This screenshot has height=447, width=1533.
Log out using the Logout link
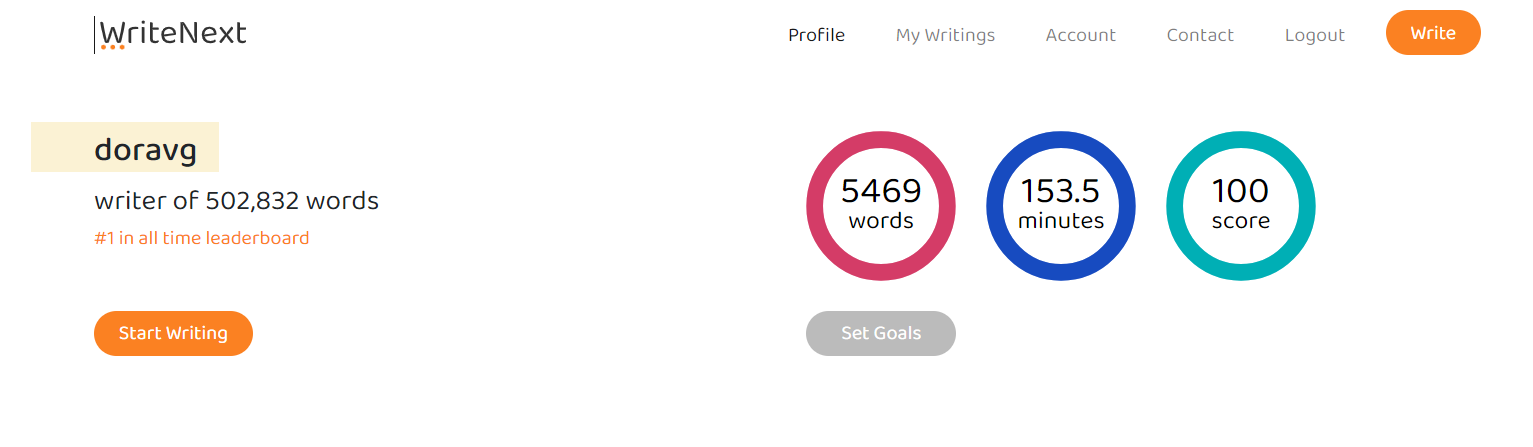point(1314,35)
